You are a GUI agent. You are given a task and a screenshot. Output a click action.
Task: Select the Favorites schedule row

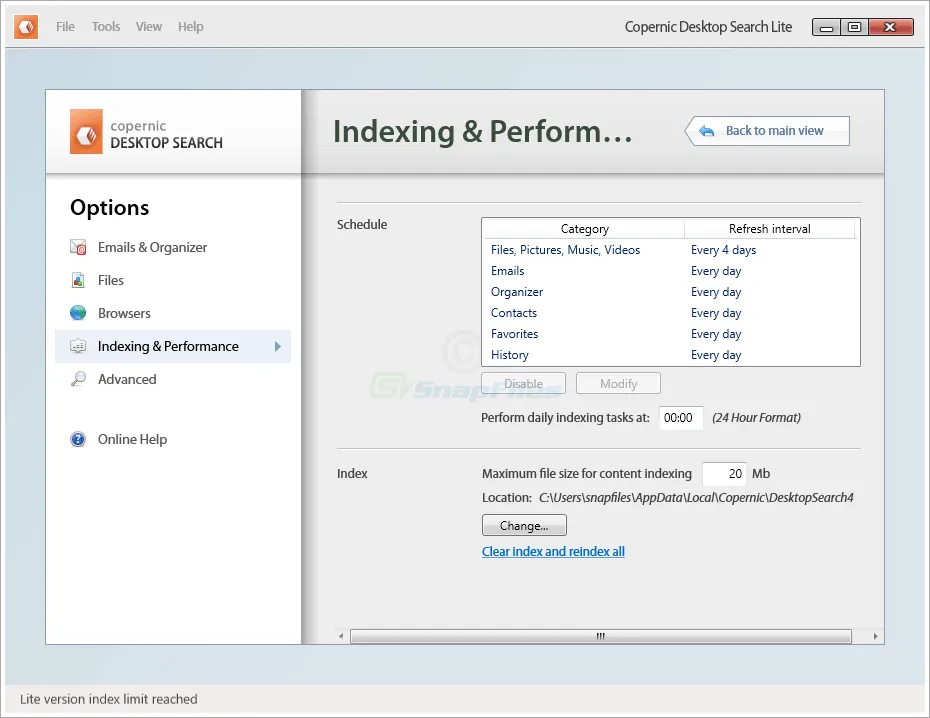click(x=671, y=334)
